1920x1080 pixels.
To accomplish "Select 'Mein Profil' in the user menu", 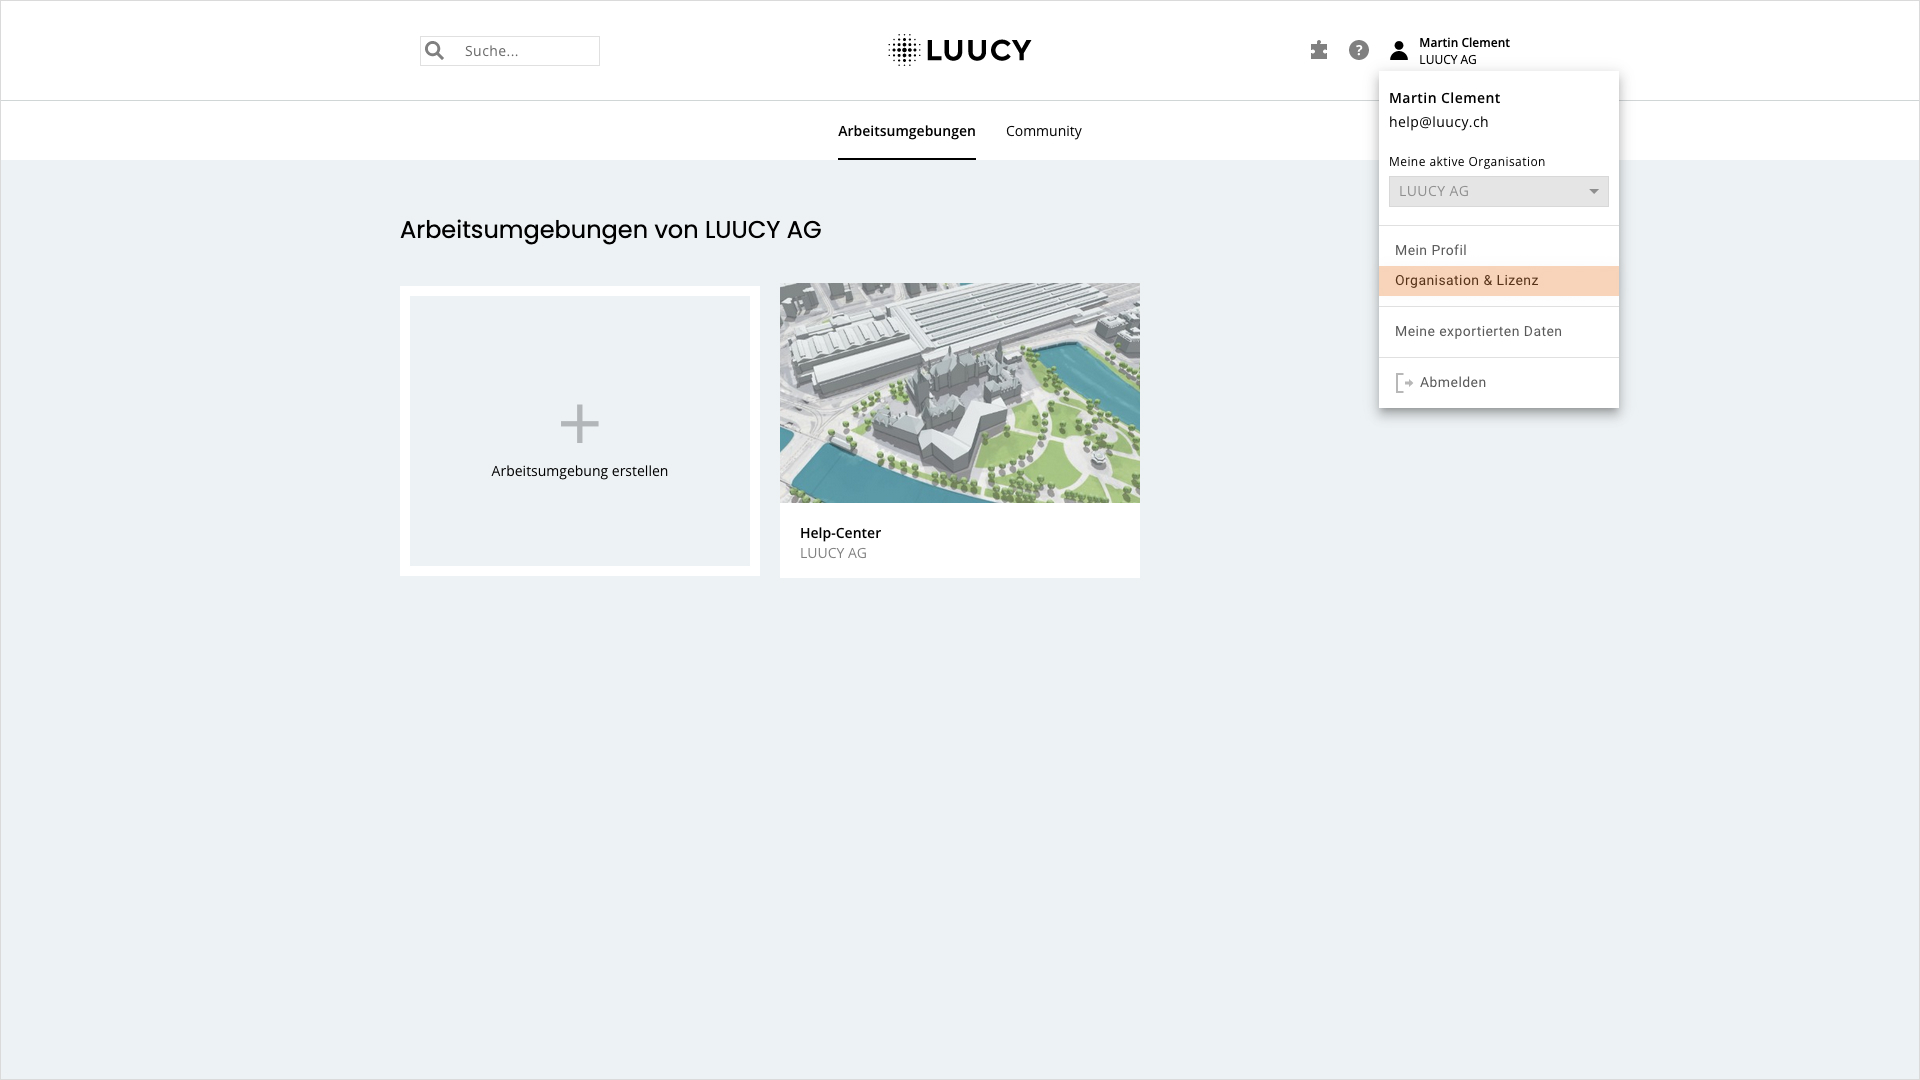I will [x=1430, y=250].
